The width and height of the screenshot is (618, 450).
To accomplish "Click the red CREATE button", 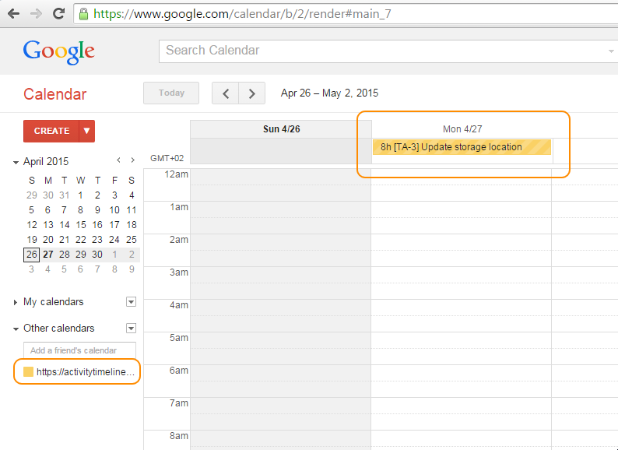I will [51, 131].
